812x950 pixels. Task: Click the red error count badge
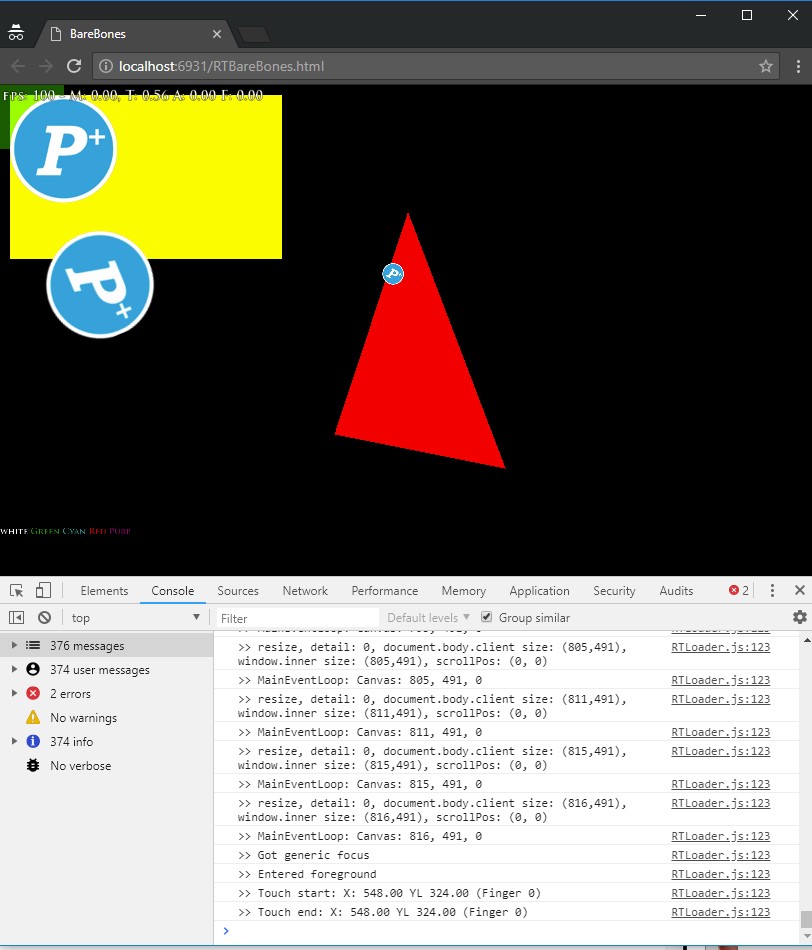(738, 591)
